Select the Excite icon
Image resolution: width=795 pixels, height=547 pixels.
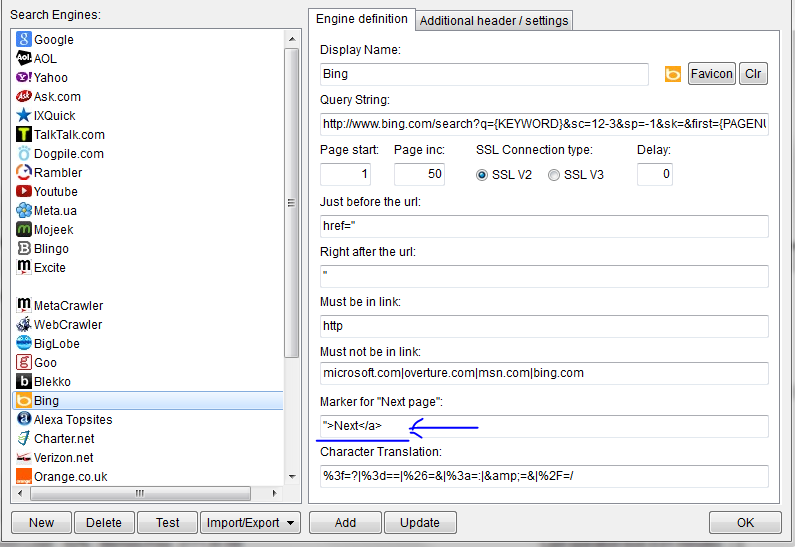click(23, 267)
